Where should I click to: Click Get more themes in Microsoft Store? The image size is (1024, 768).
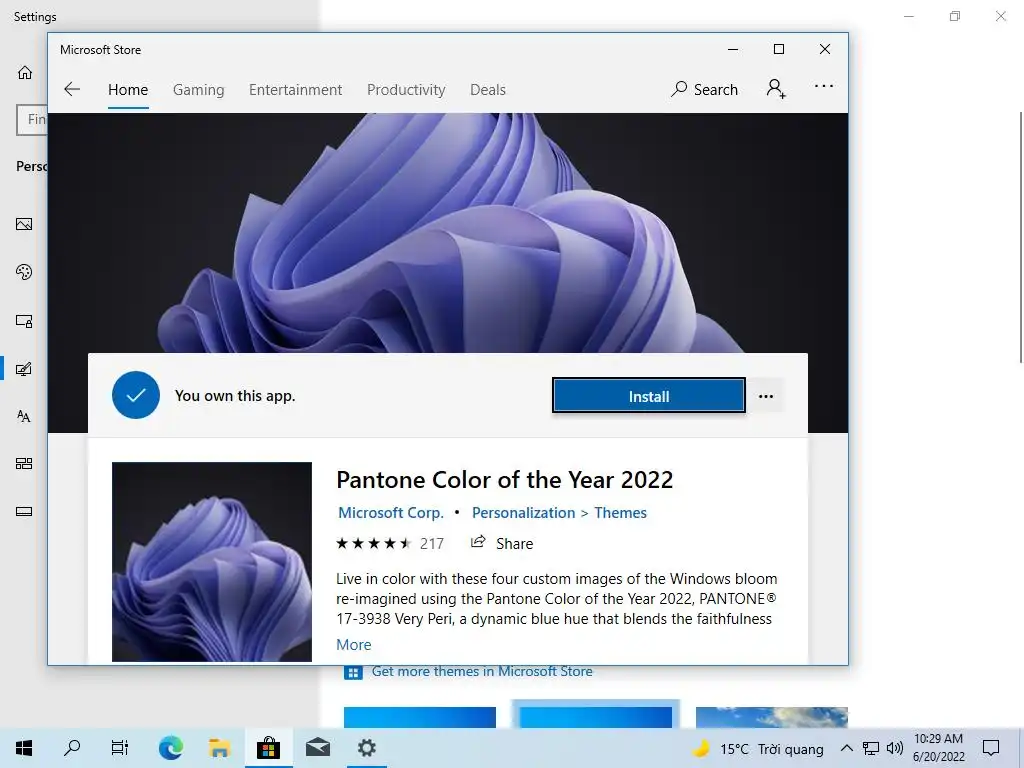pyautogui.click(x=481, y=671)
